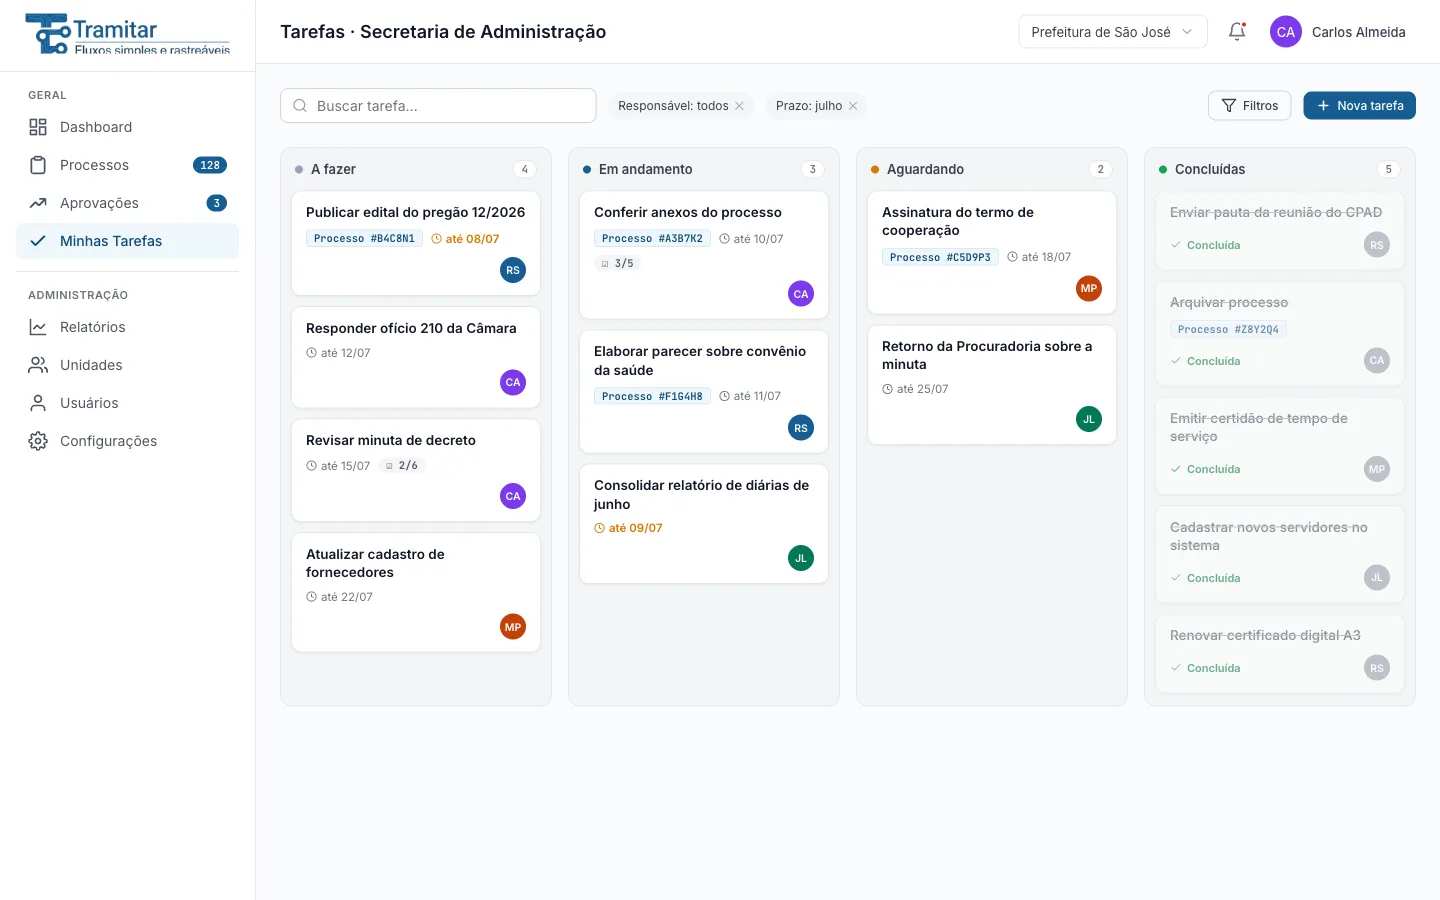This screenshot has width=1440, height=900.
Task: Select Minhas Tarefas in sidebar
Action: click(x=127, y=241)
